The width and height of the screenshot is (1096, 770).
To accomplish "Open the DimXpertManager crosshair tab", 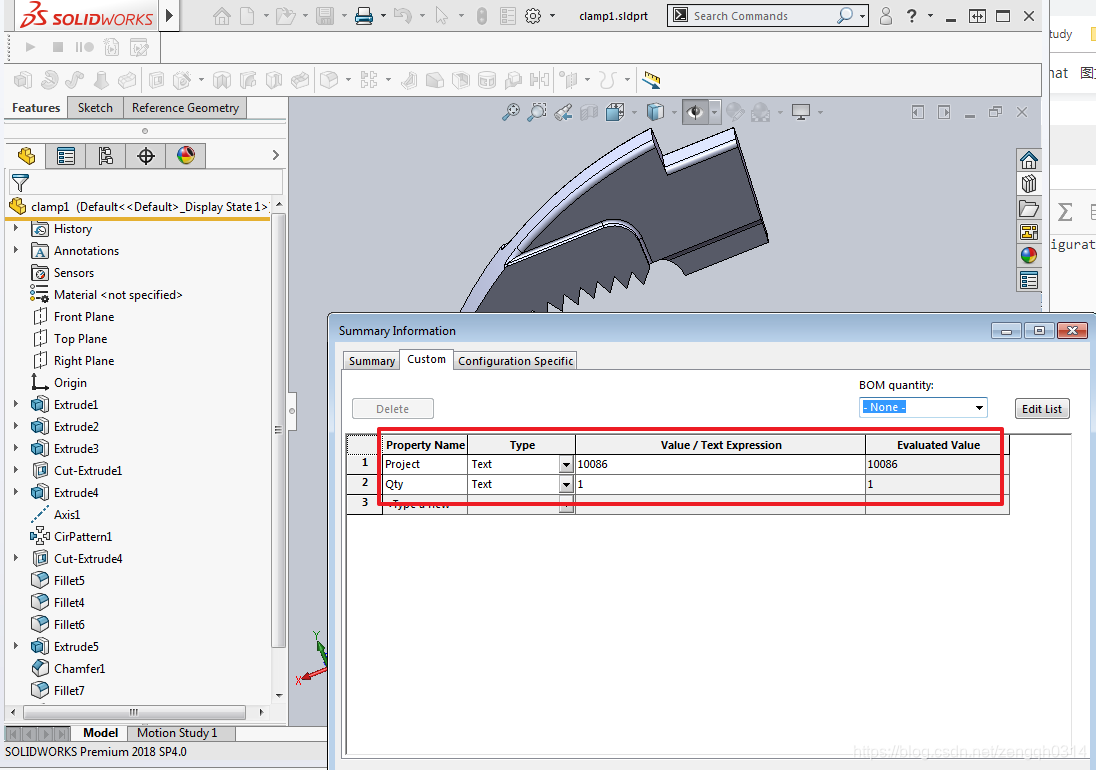I will [x=145, y=156].
